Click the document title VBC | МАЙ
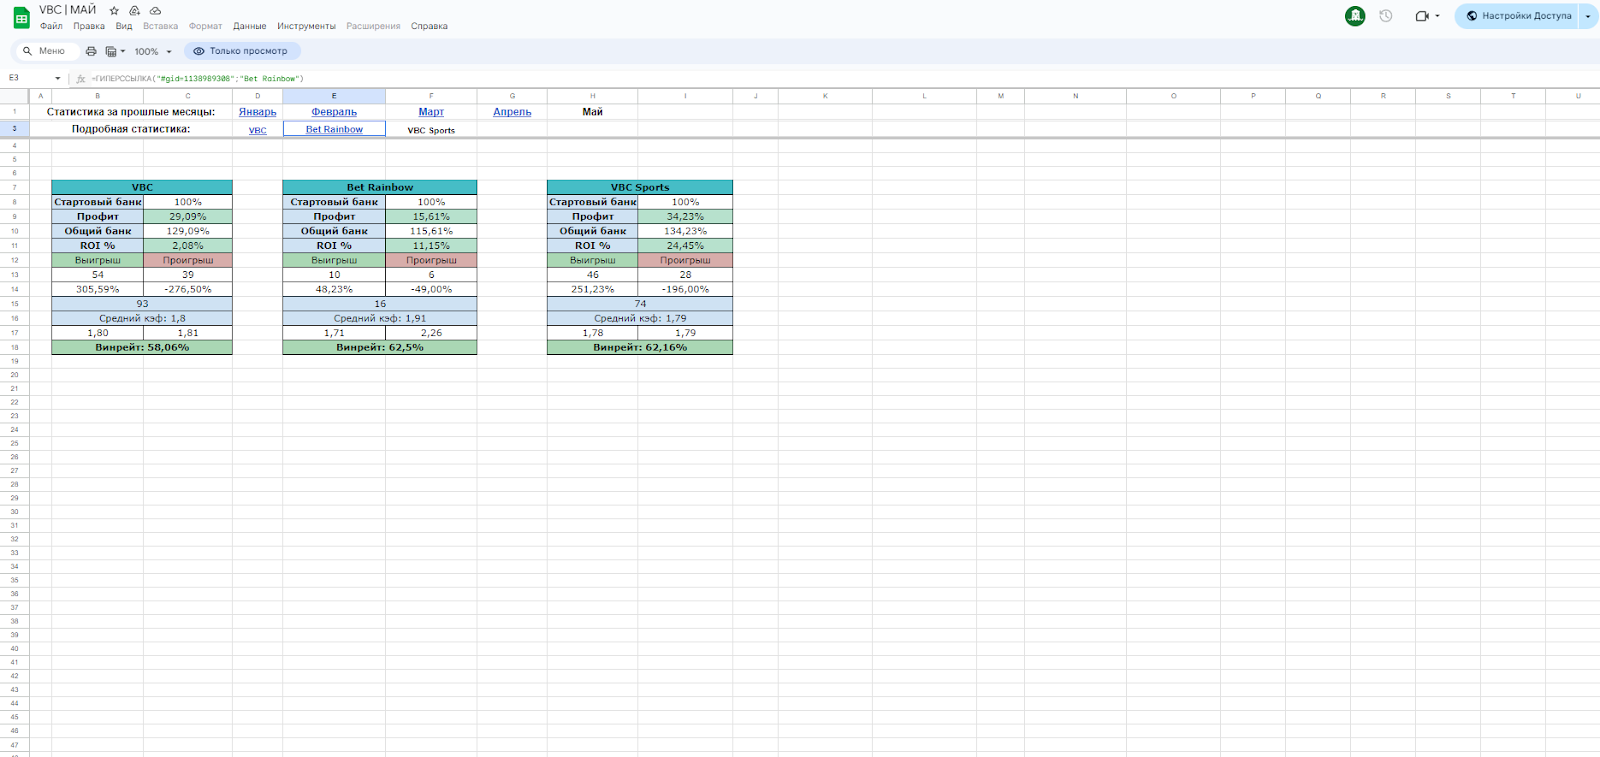 pyautogui.click(x=68, y=10)
